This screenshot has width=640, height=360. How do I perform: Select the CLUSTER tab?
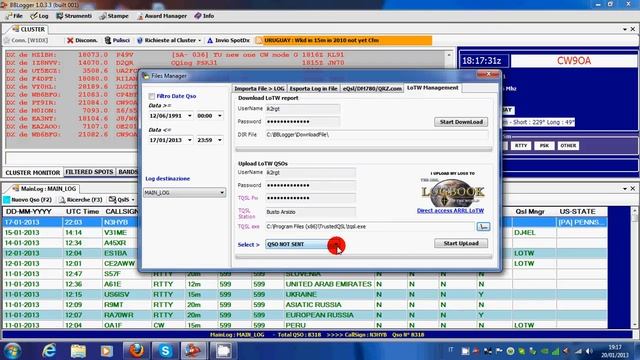coord(28,29)
